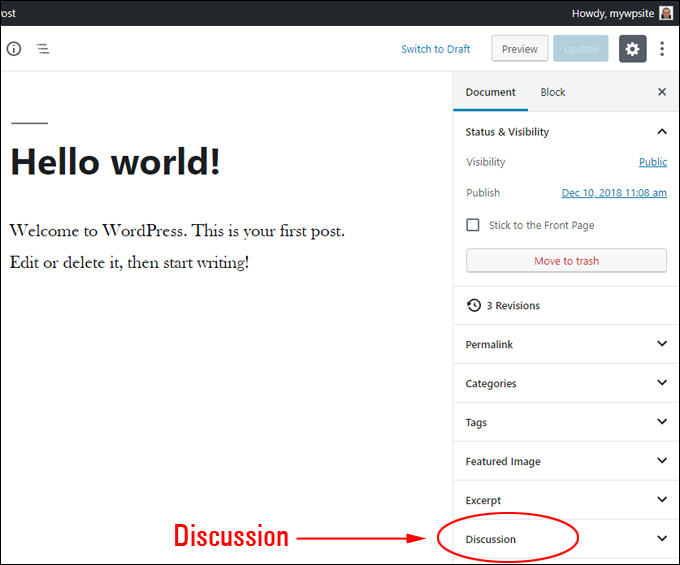Click the Publish label
The image size is (680, 565).
[x=483, y=193]
